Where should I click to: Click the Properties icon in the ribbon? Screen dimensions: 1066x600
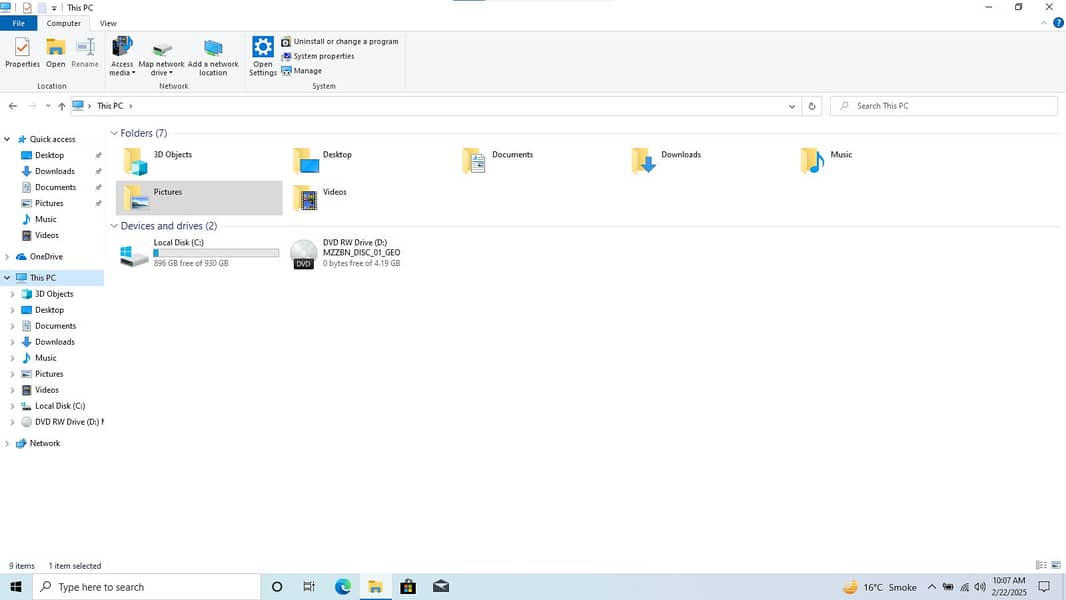(22, 48)
